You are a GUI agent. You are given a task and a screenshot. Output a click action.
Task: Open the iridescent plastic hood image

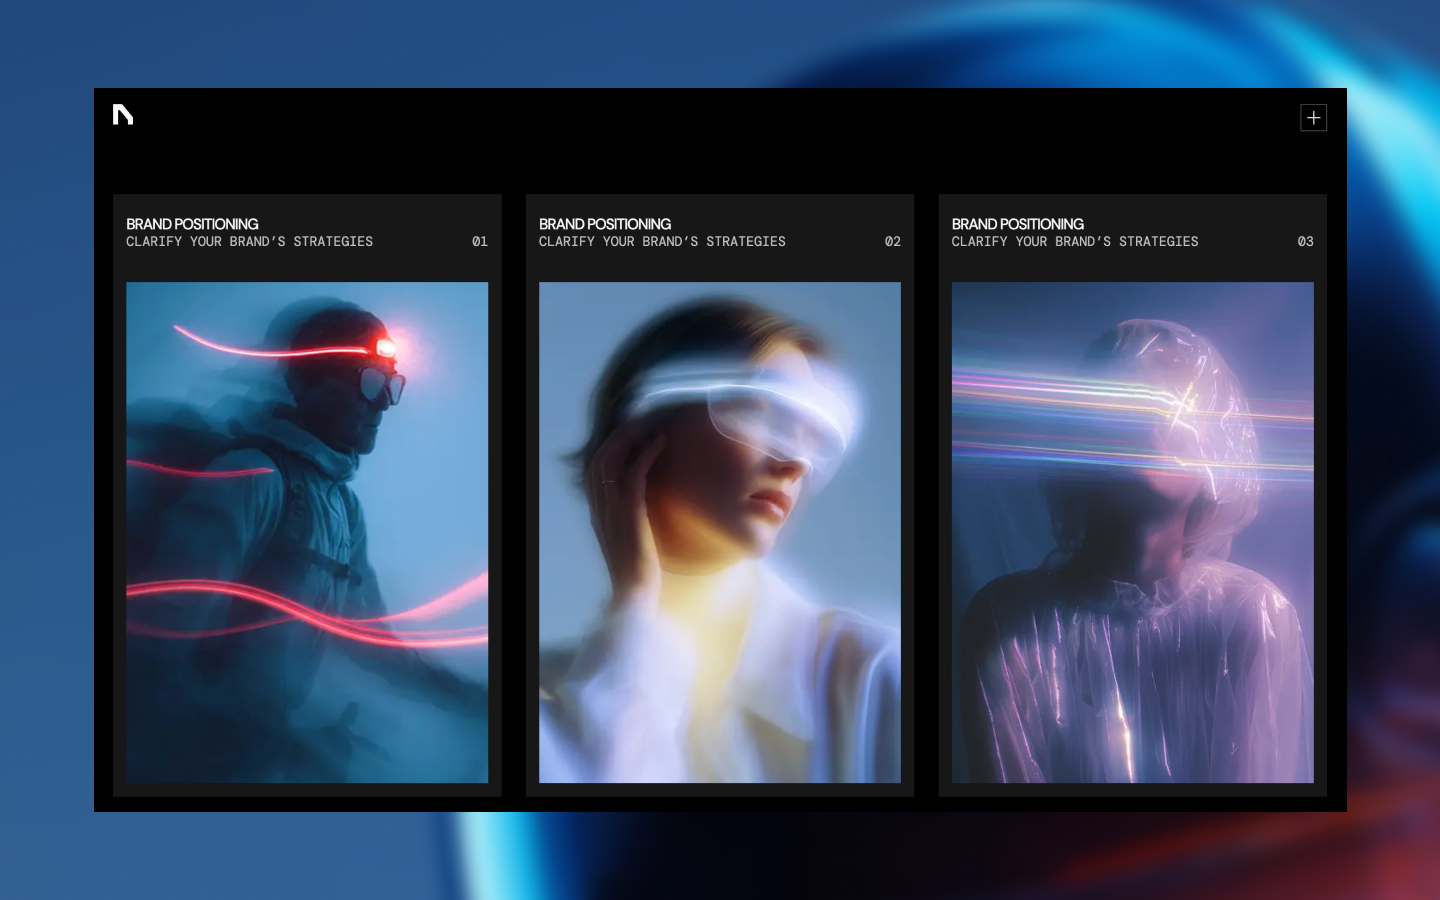[1133, 532]
